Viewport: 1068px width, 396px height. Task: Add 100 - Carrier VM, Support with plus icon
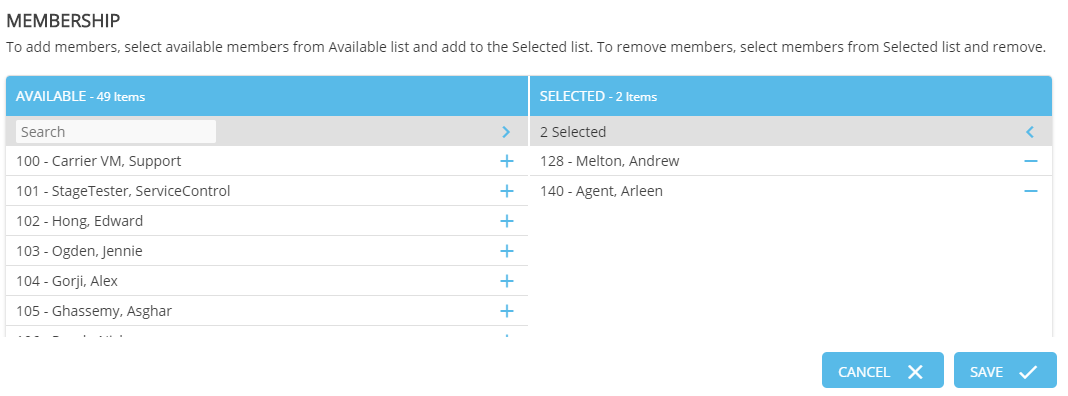pyautogui.click(x=506, y=161)
